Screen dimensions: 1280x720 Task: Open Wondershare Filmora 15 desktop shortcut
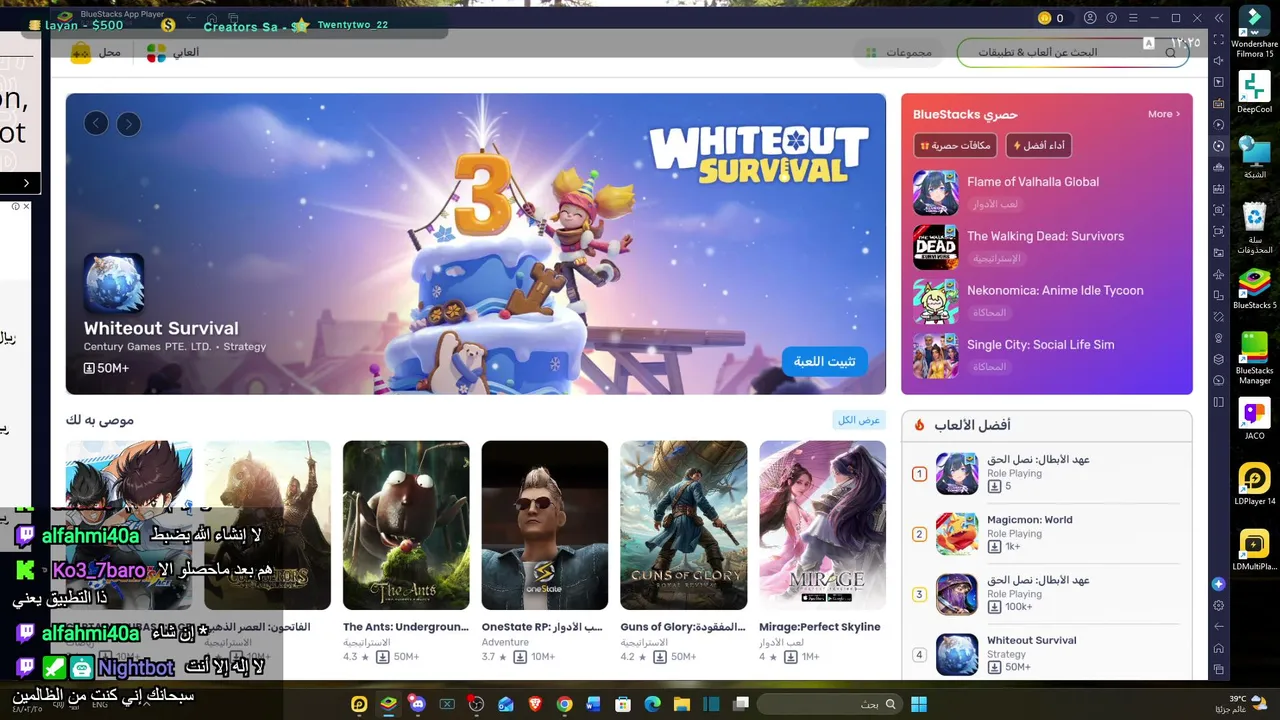[1254, 34]
